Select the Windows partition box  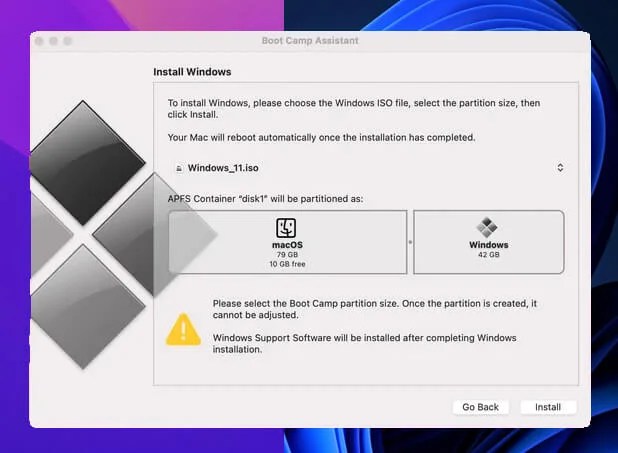(x=489, y=242)
